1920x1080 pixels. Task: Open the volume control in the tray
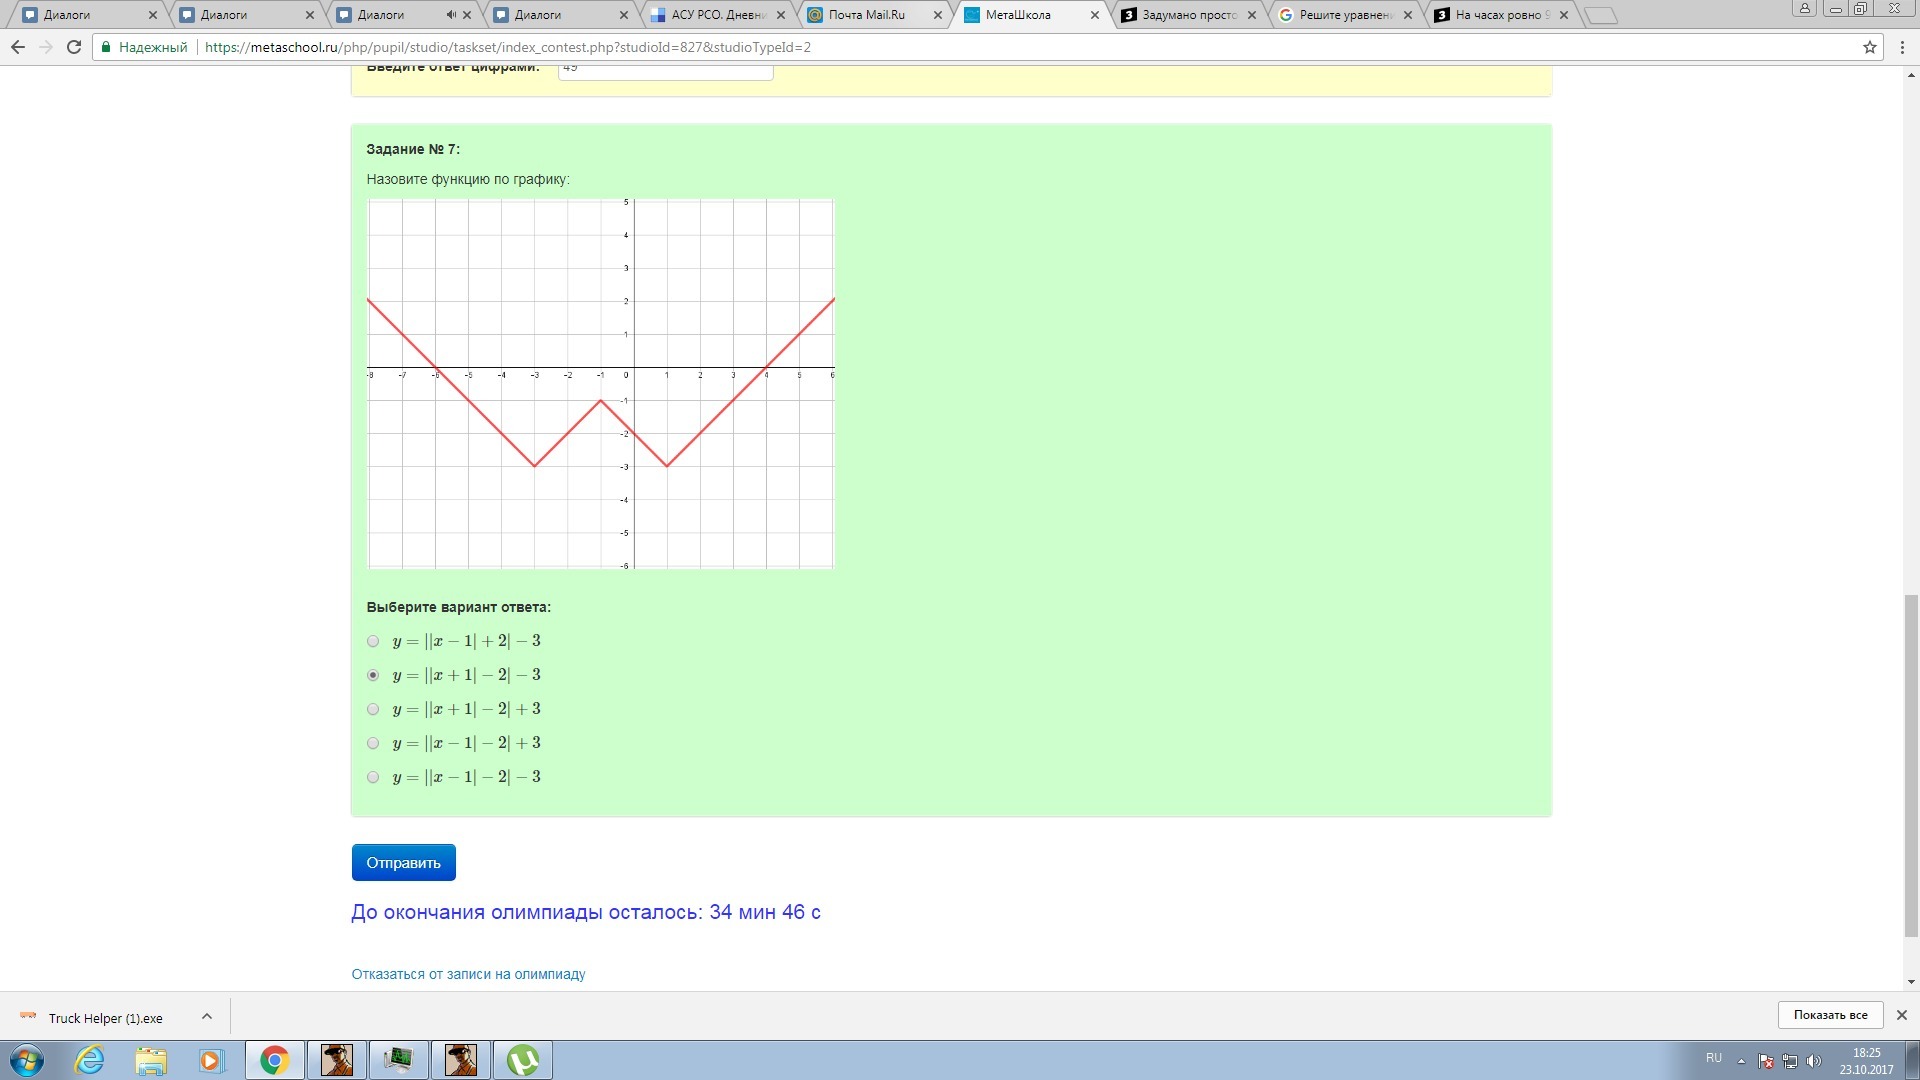click(x=1815, y=1059)
